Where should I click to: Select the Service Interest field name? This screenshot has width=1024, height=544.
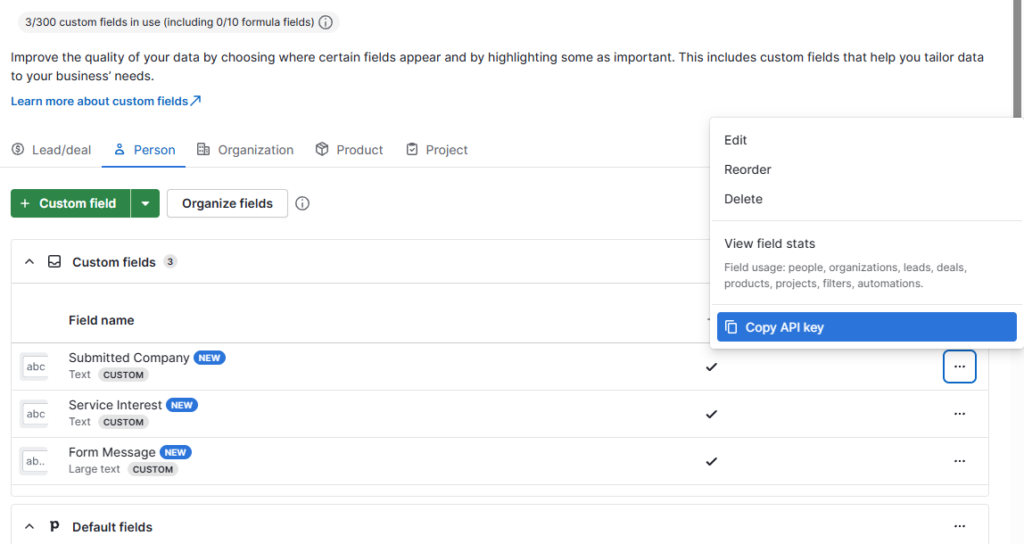coord(115,405)
